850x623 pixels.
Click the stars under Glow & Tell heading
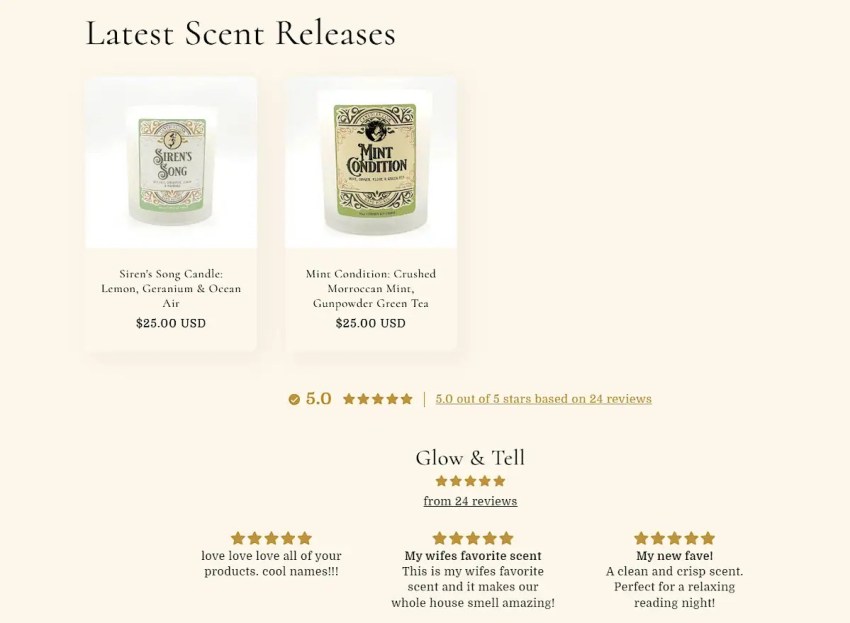(470, 481)
